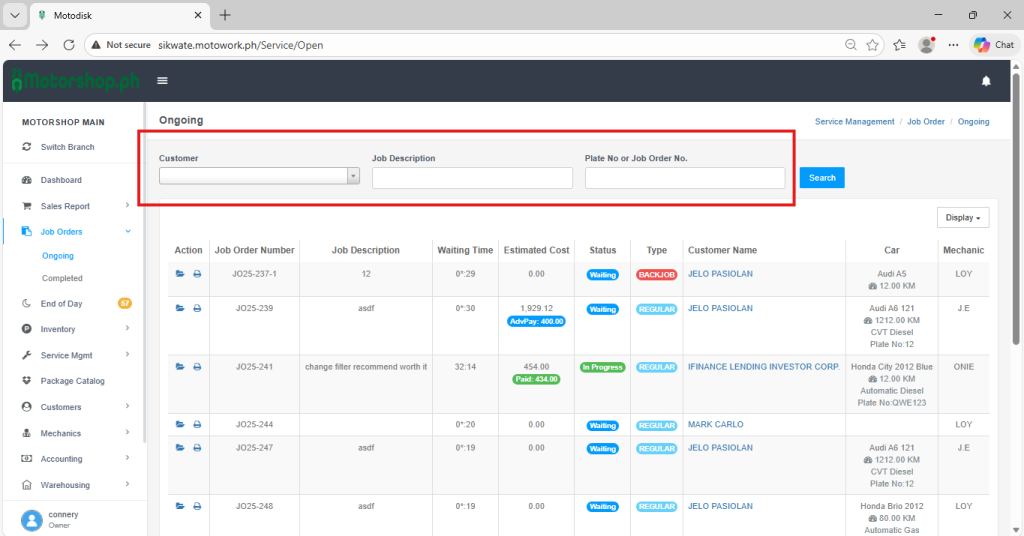Open the Customer dropdown filter
Screen dimensions: 1024x536
pyautogui.click(x=259, y=177)
